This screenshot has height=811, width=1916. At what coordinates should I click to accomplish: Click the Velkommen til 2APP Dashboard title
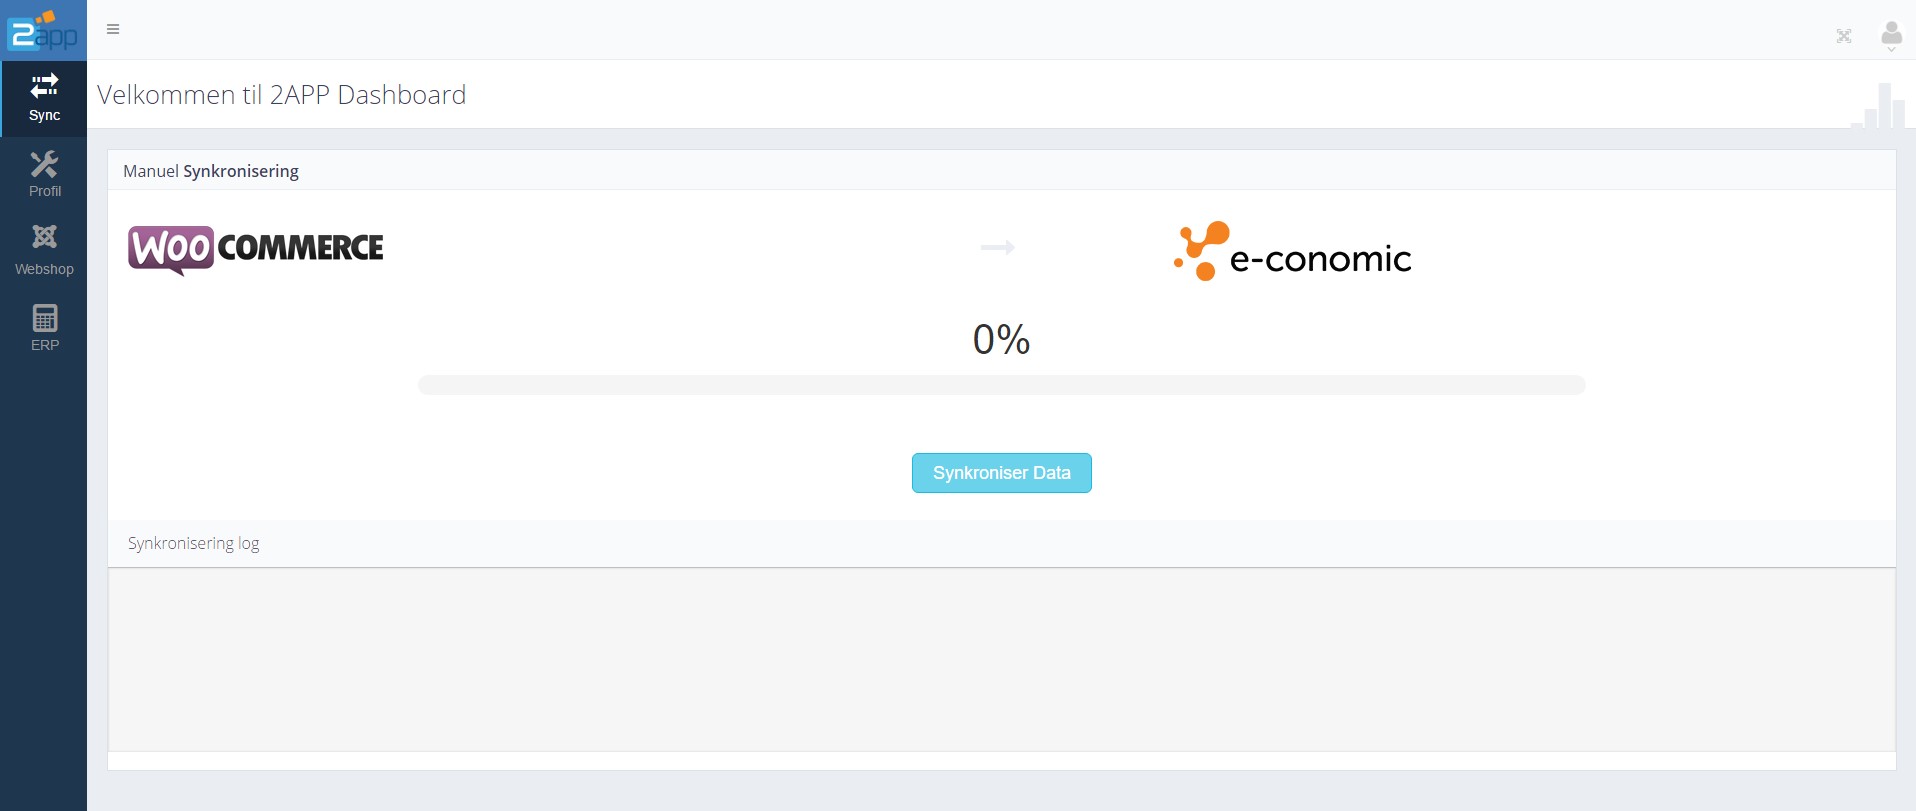(x=282, y=95)
